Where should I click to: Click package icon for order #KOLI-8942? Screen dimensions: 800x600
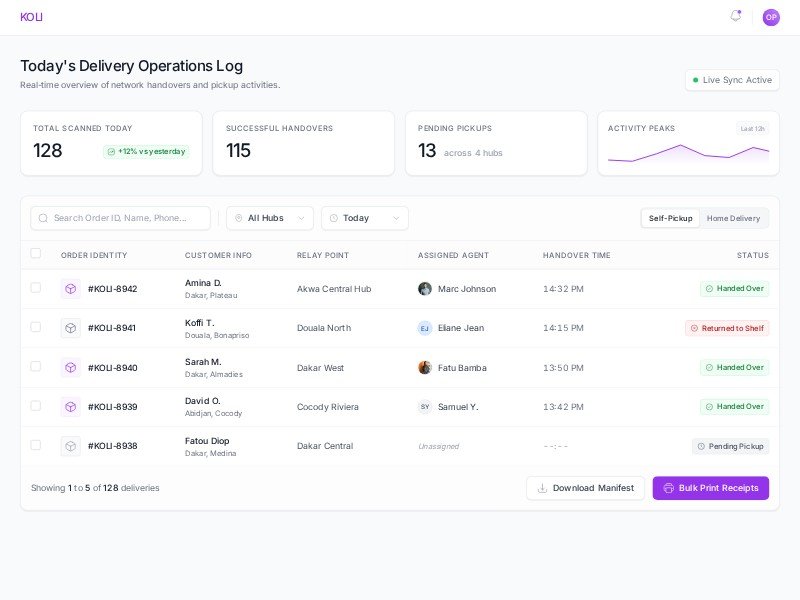(x=71, y=289)
